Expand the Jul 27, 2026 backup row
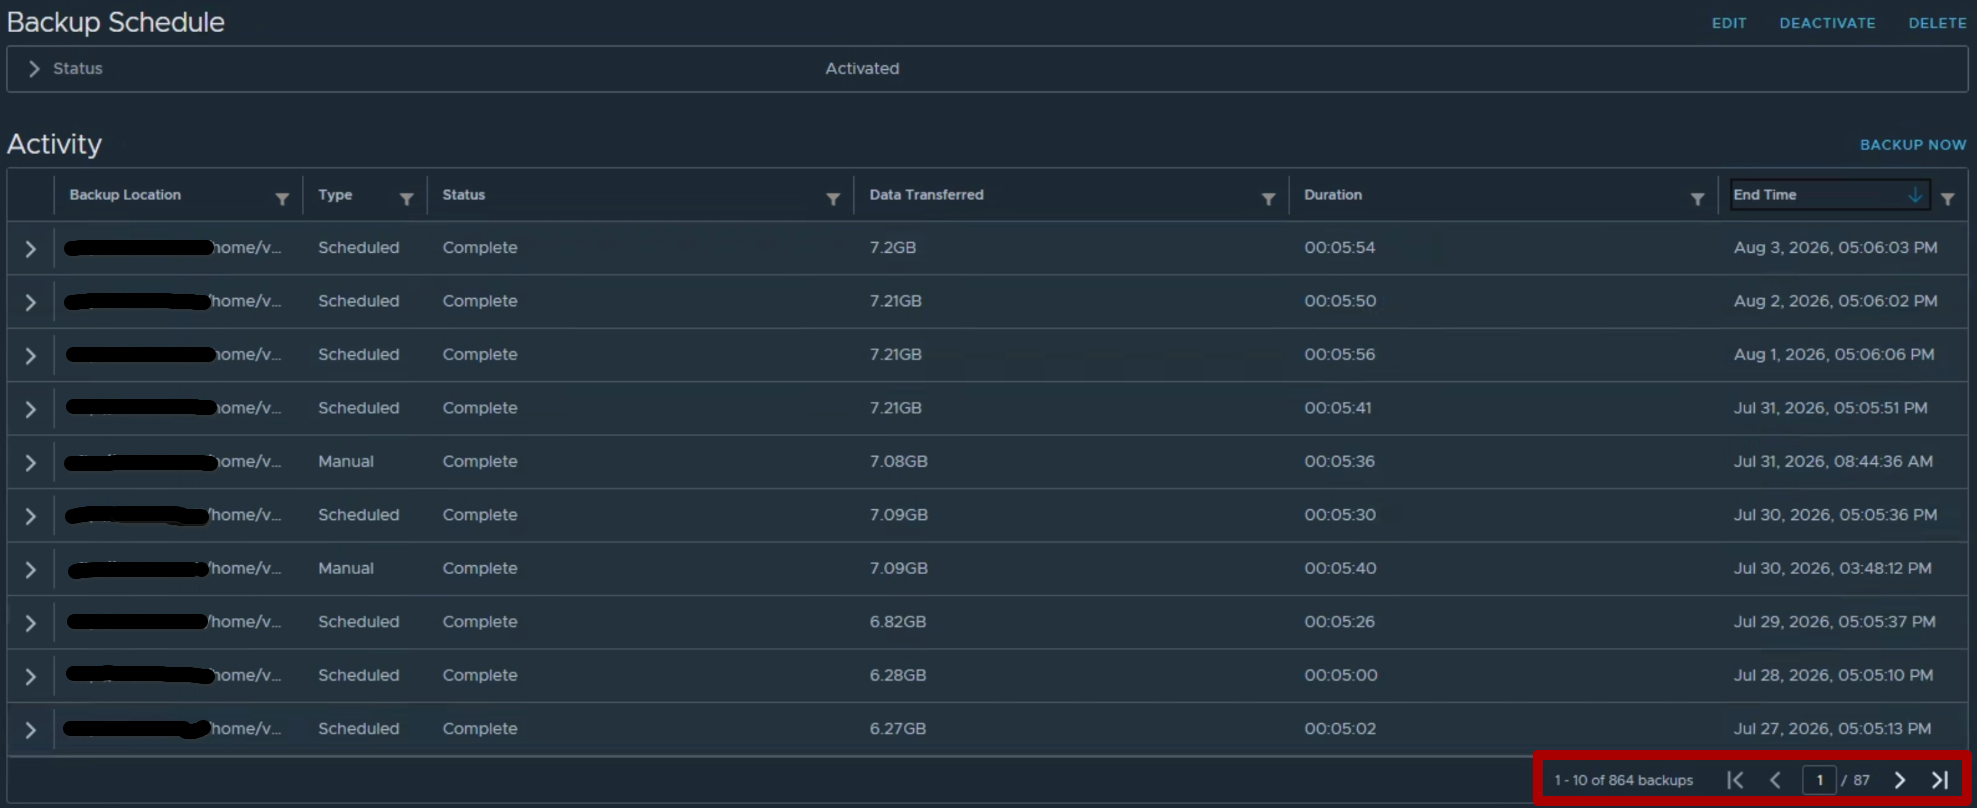1977x808 pixels. click(x=31, y=730)
